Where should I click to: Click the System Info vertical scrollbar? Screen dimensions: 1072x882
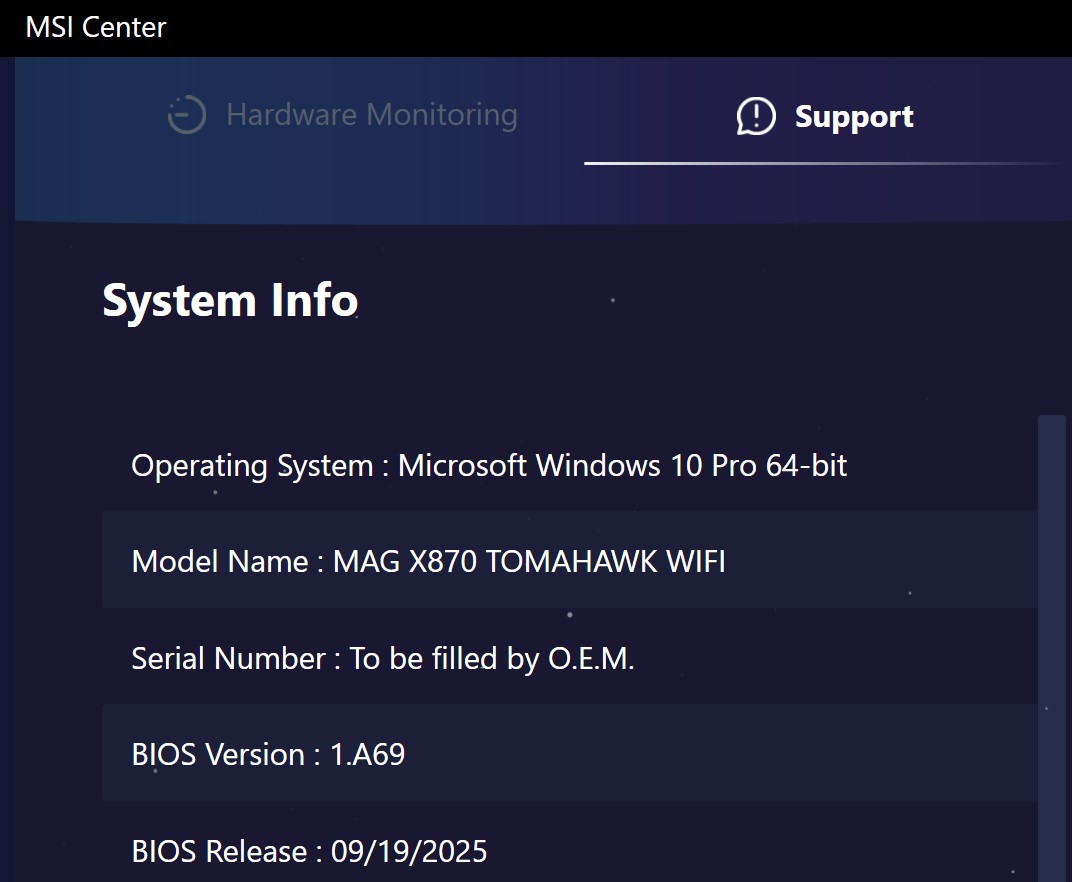point(1051,647)
